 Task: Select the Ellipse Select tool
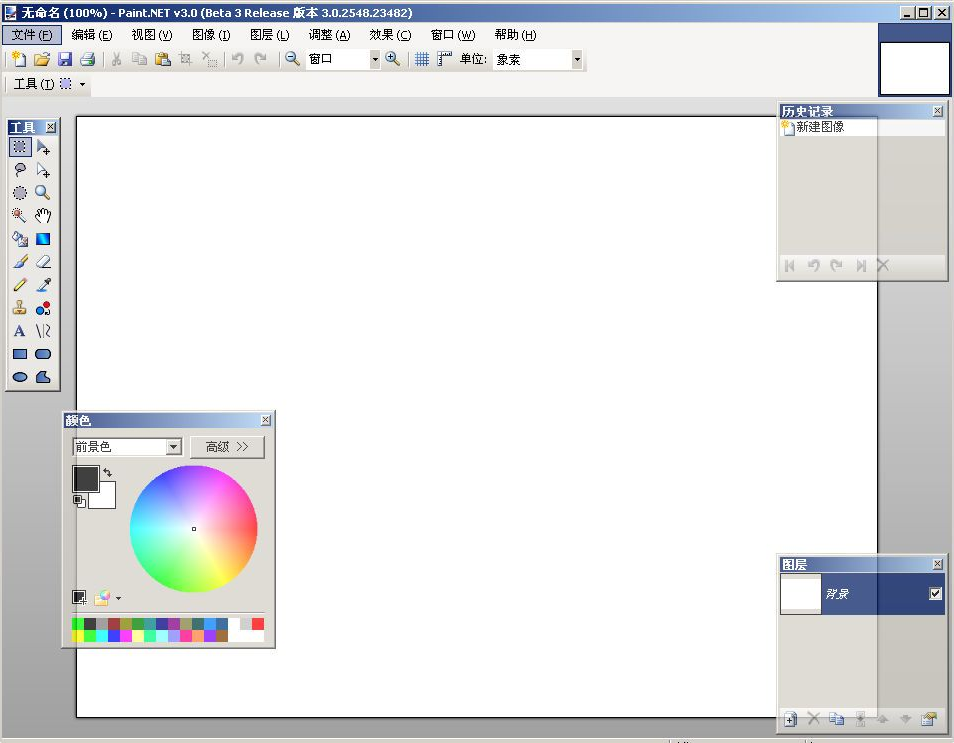tap(20, 193)
